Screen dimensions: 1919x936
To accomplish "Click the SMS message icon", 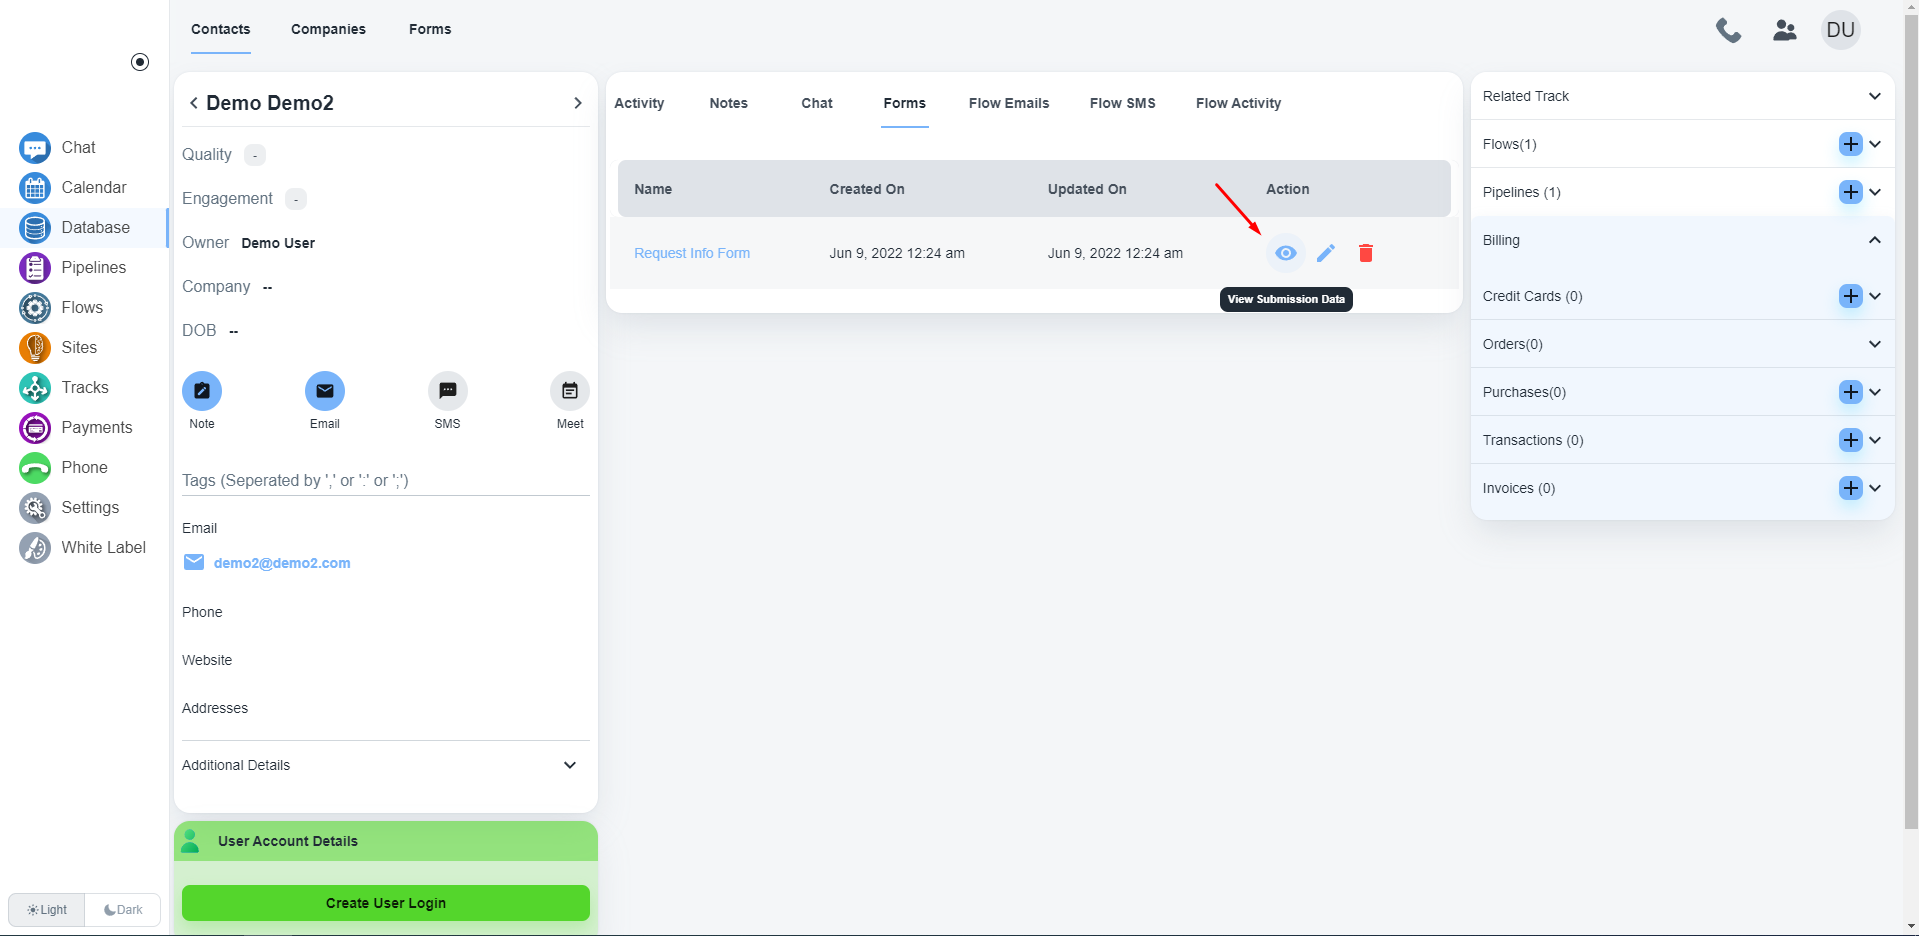I will coord(447,391).
